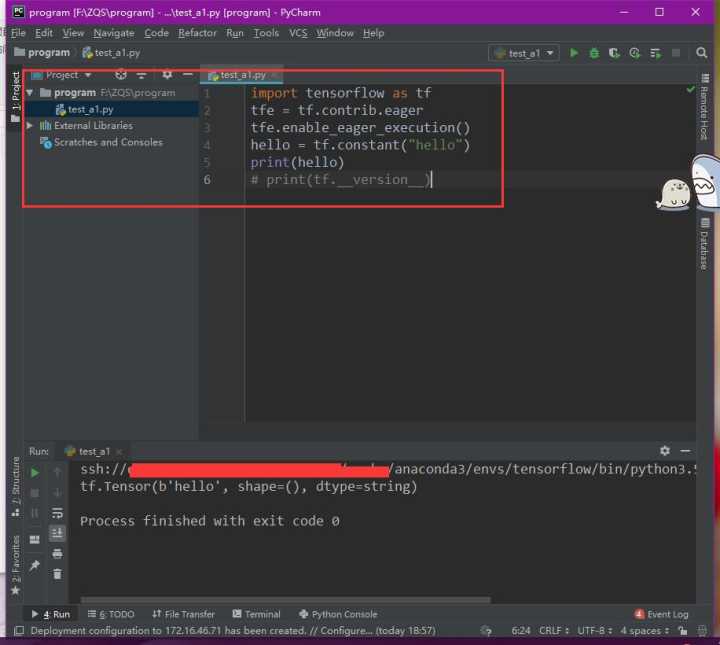The width and height of the screenshot is (720, 645).
Task: Hide the Project tool window panel
Action: pyautogui.click(x=187, y=74)
